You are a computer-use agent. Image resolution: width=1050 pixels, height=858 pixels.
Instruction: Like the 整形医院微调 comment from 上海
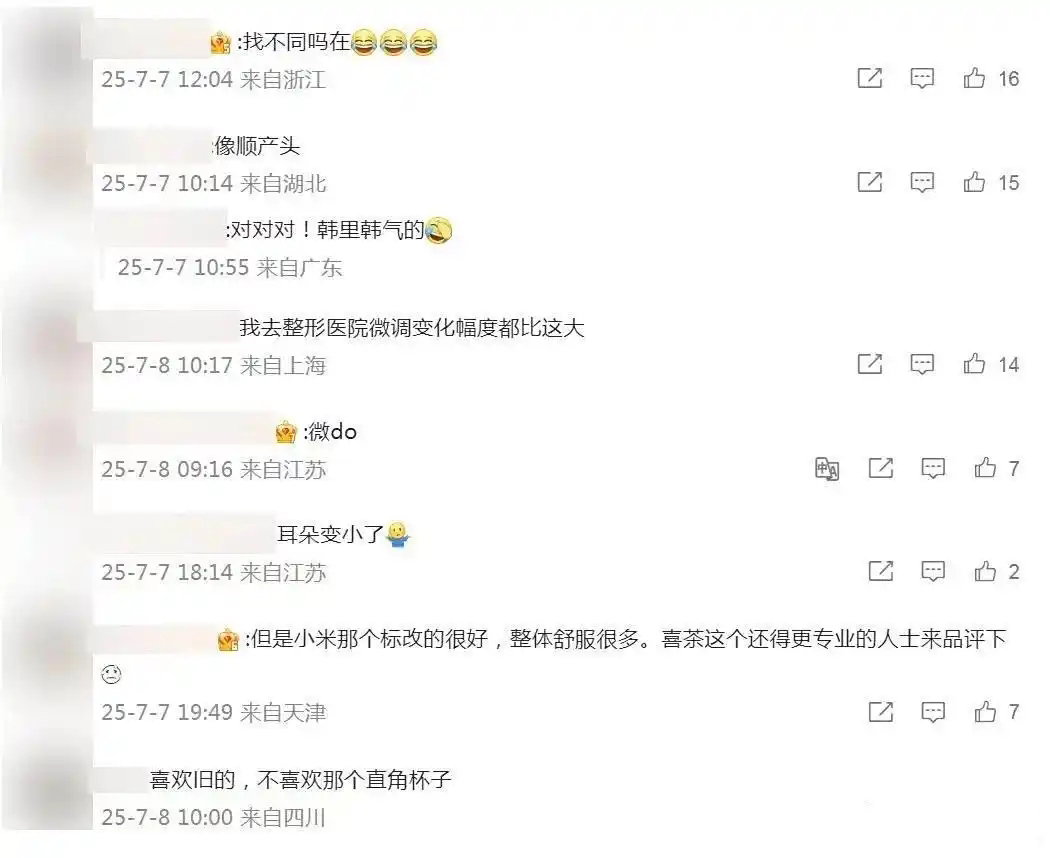point(974,364)
